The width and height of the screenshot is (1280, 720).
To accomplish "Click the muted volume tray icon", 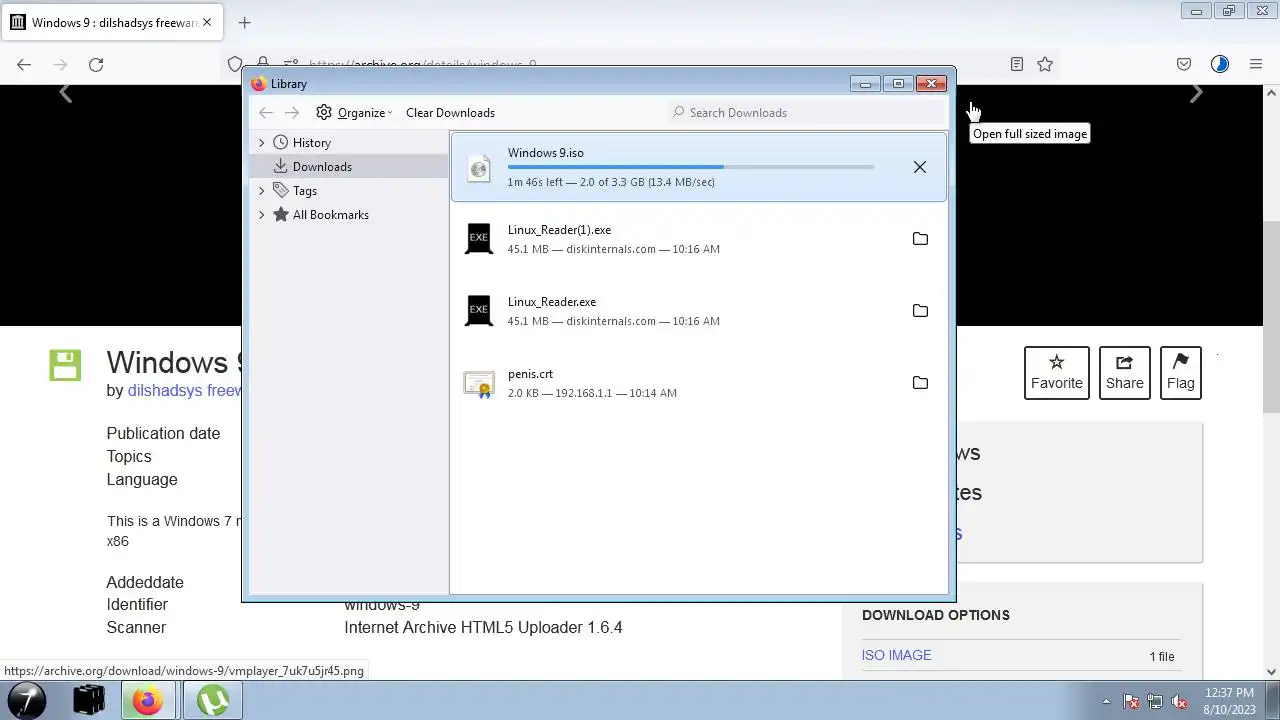I will tap(1179, 701).
